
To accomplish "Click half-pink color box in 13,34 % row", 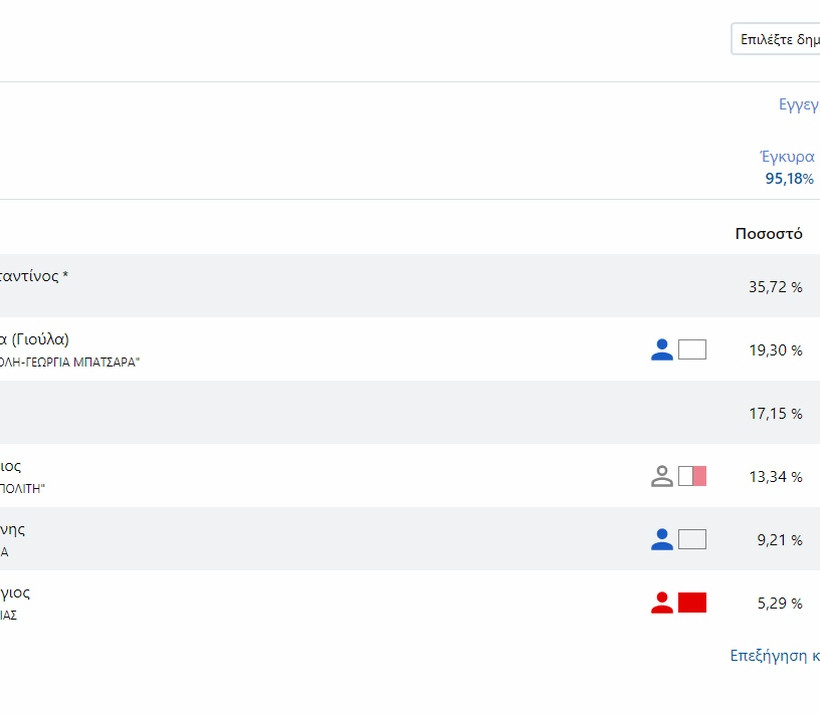I will point(692,476).
